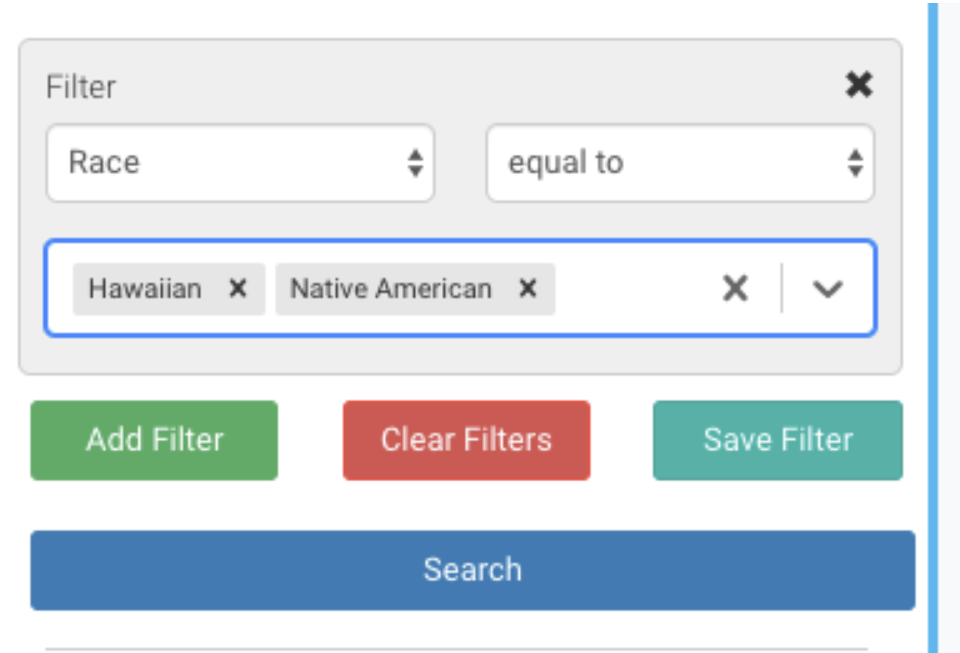960x653 pixels.
Task: Open the Race field dropdown
Action: click(240, 162)
